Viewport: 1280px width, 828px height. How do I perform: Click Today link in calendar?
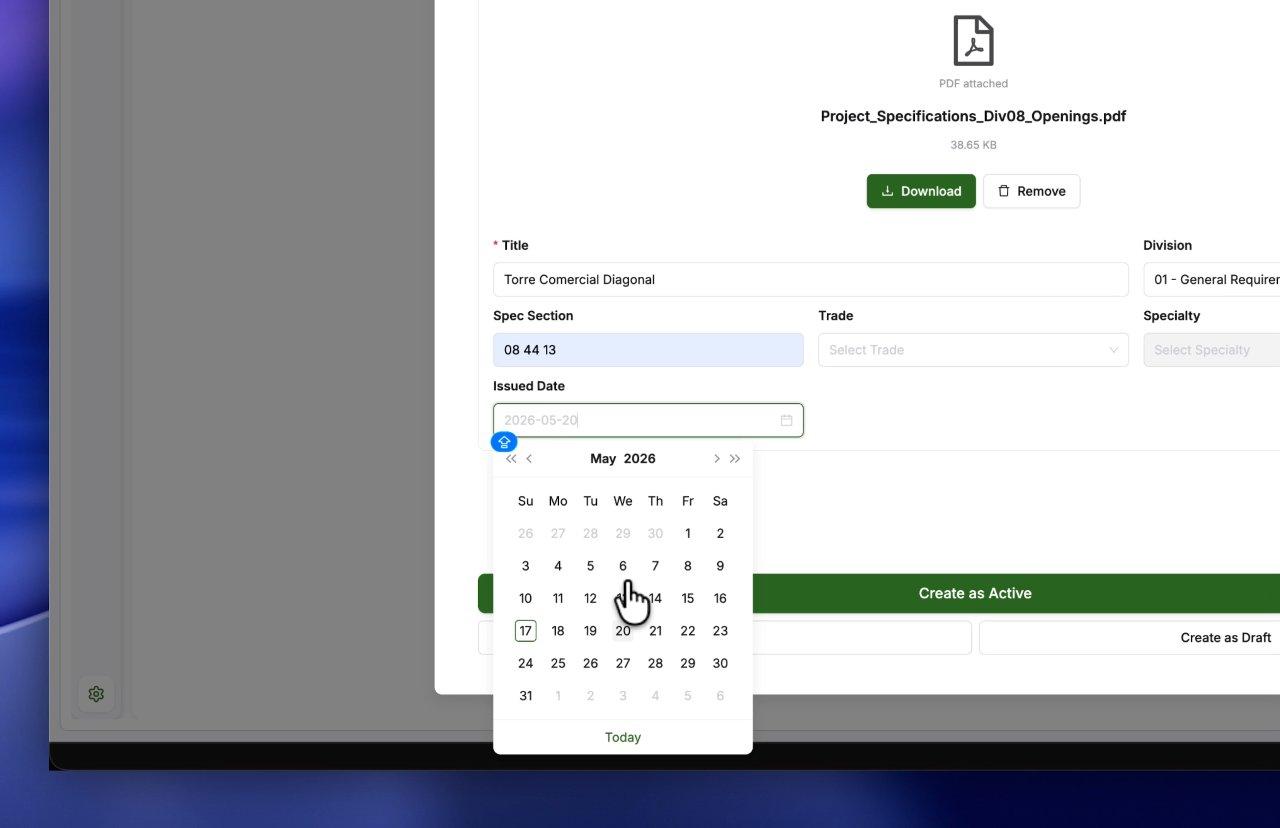(x=623, y=737)
